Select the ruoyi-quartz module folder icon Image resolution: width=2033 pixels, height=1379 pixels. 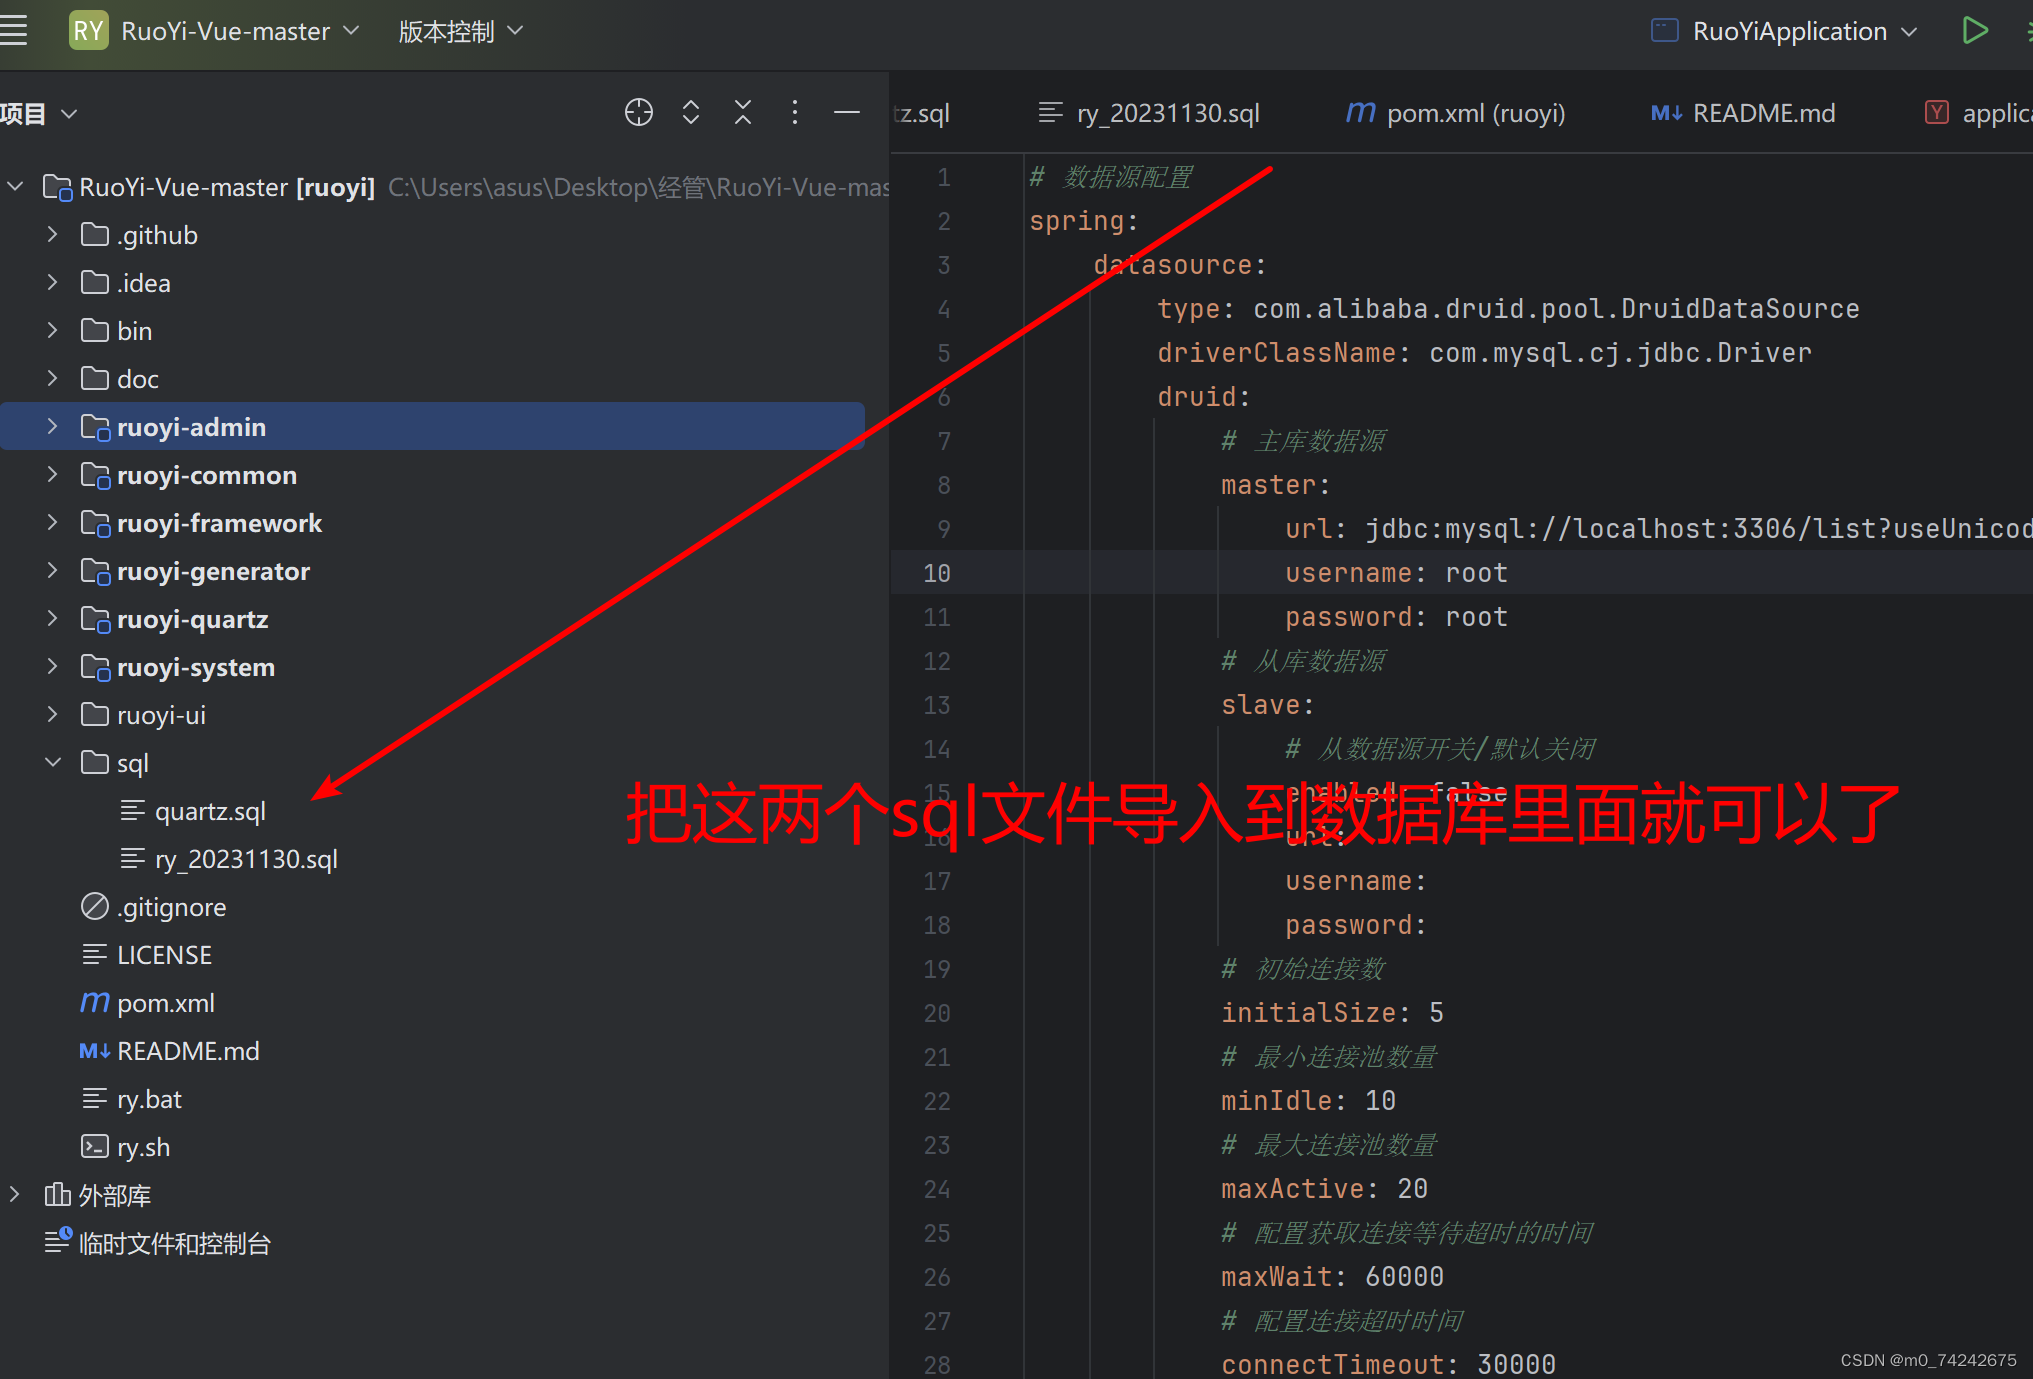(x=95, y=619)
